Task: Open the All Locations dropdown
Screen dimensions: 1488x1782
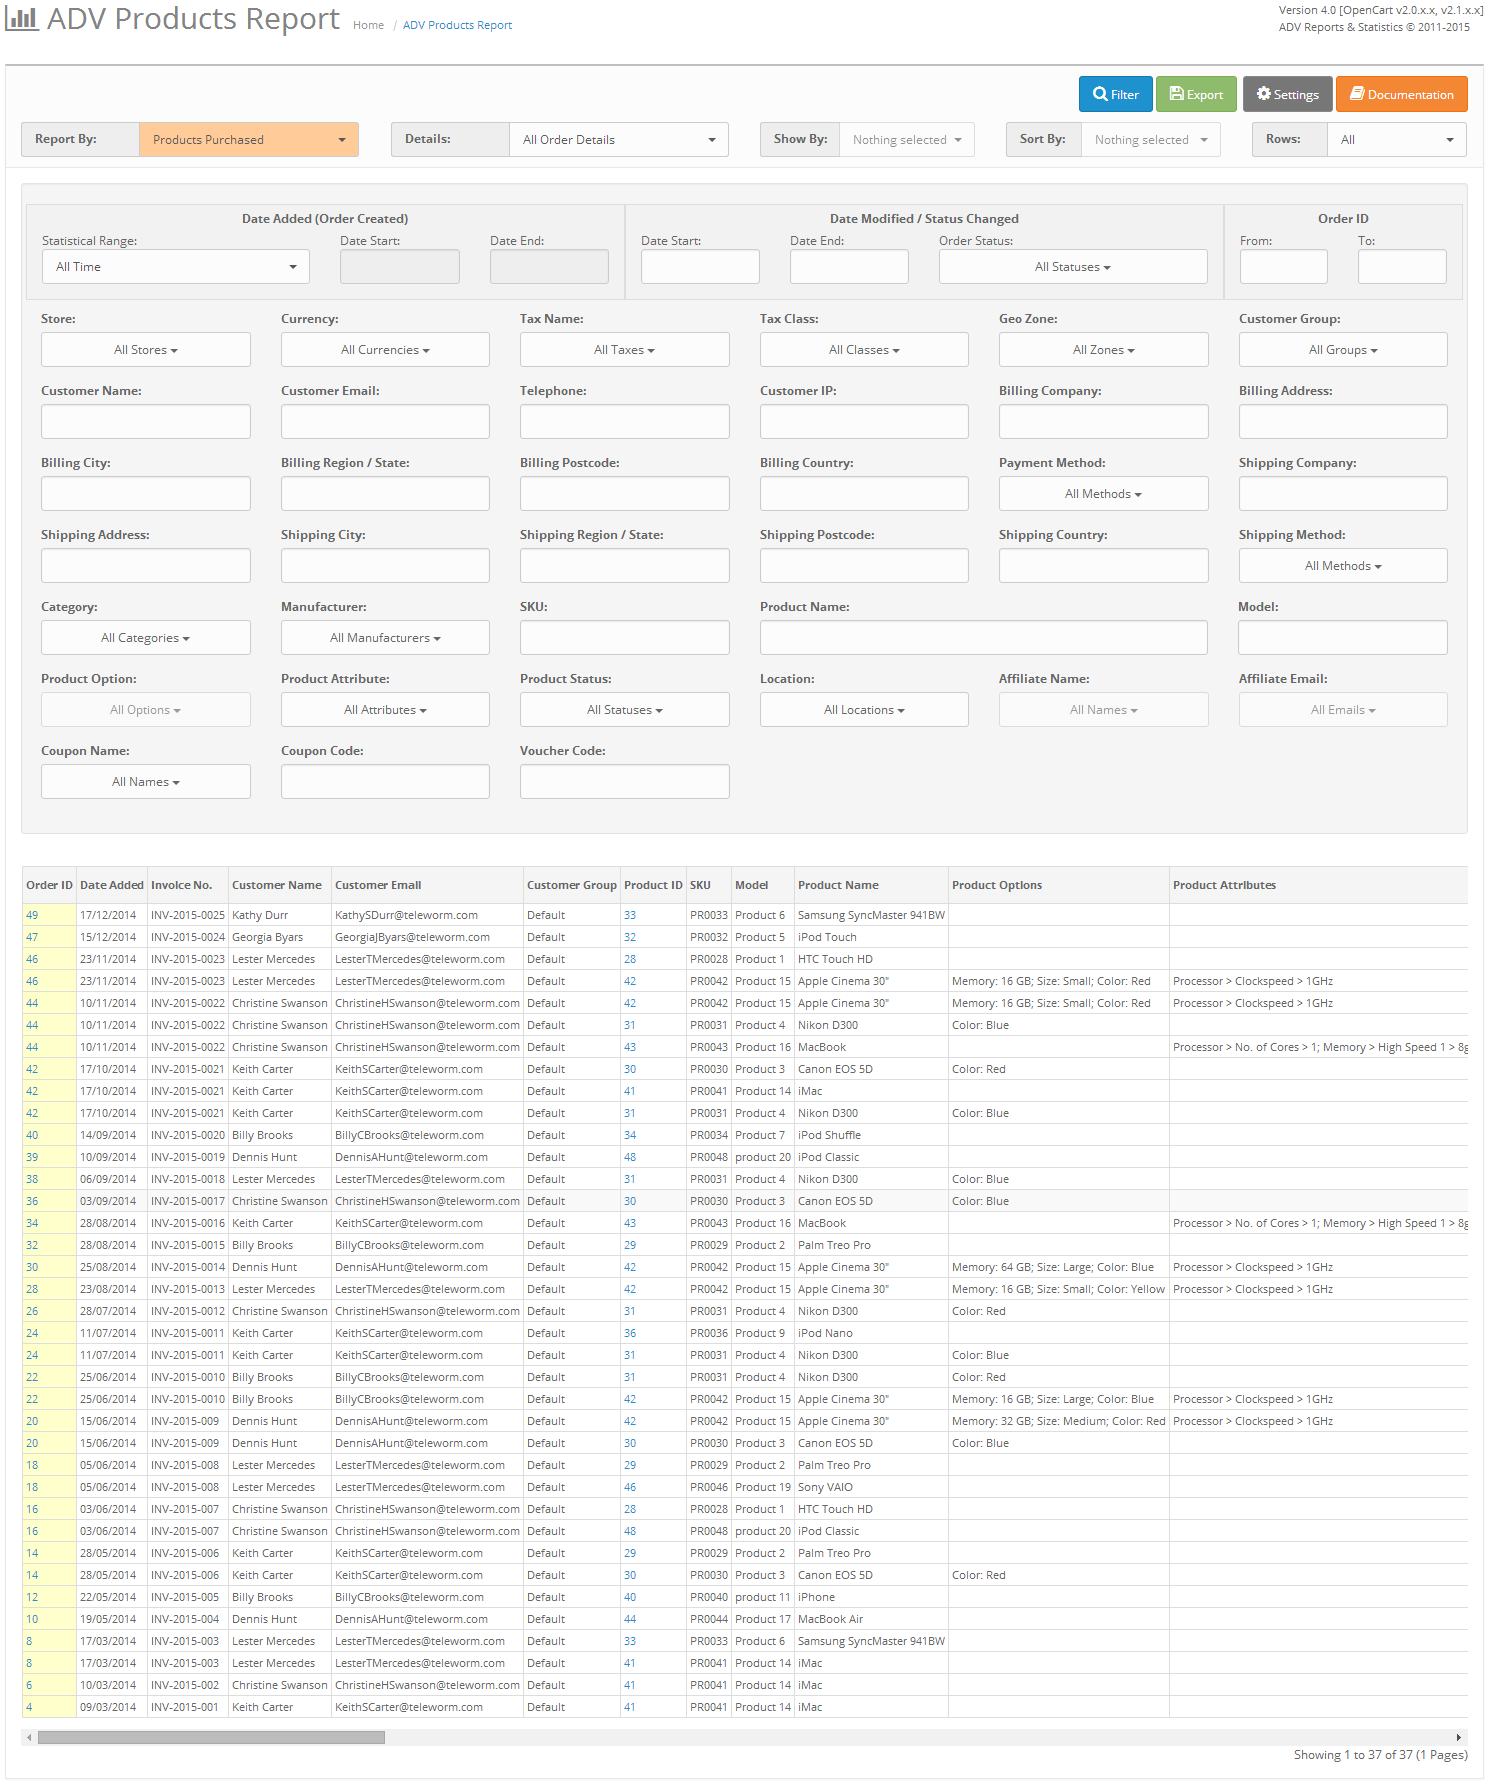Action: [864, 710]
